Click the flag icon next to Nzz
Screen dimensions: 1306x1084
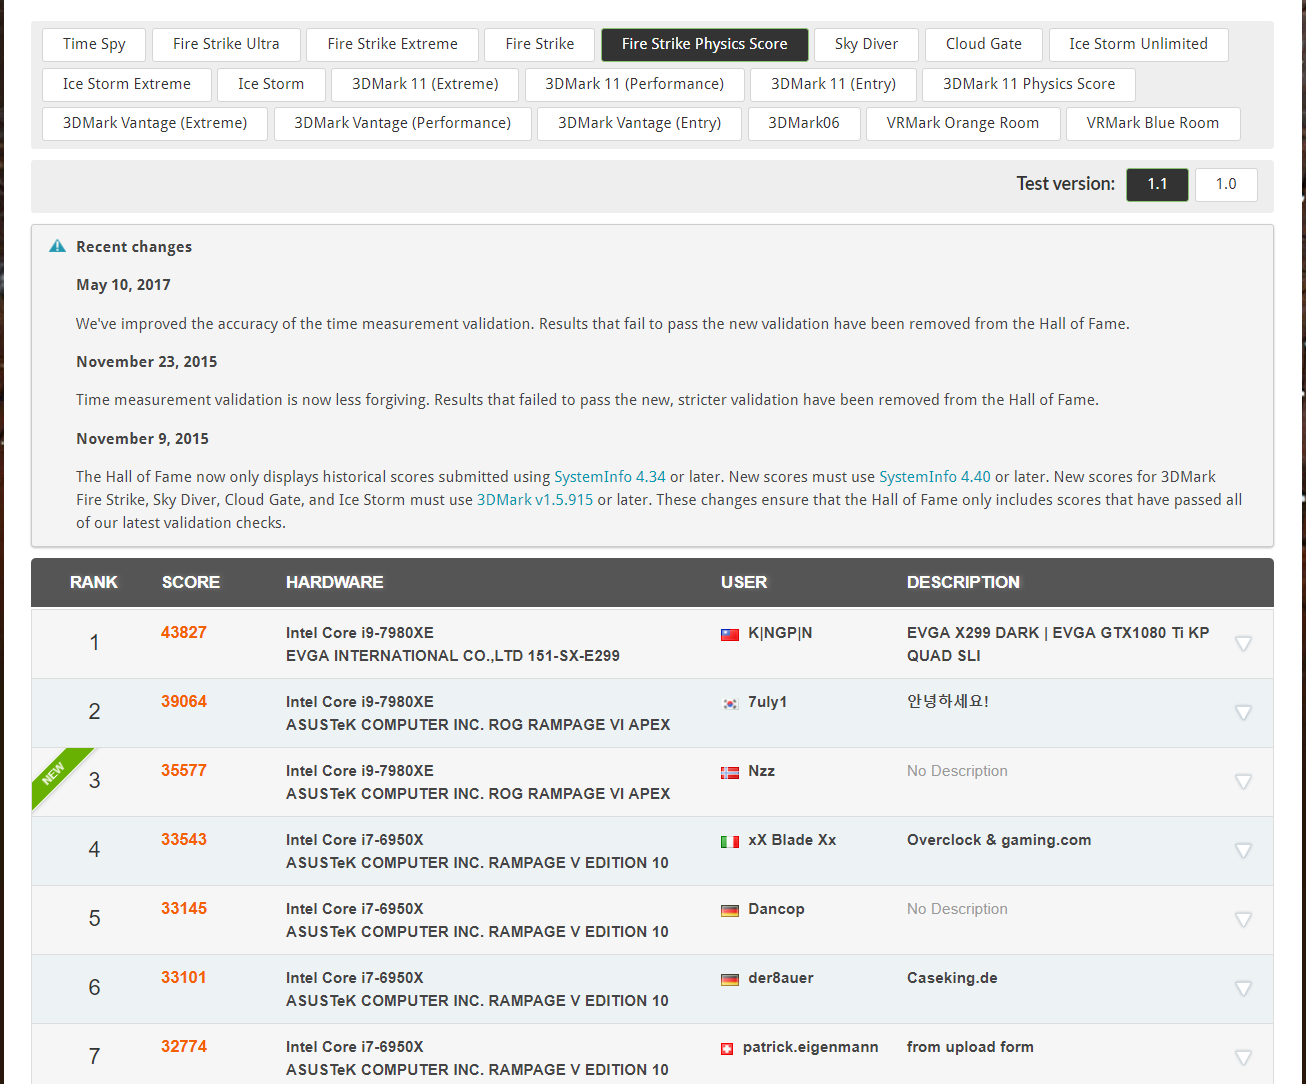point(730,772)
